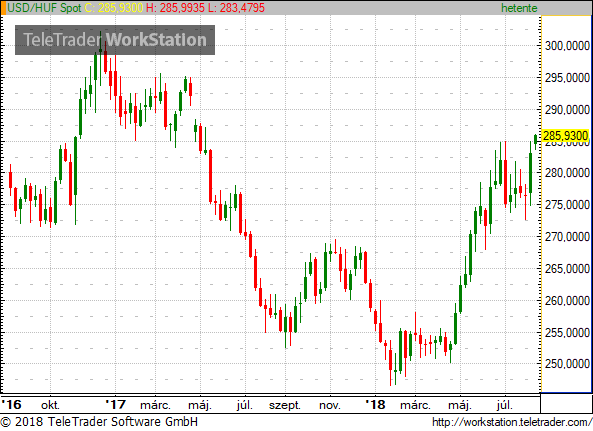
Task: Click the latest green candlestick at the right edge
Action: coord(536,142)
